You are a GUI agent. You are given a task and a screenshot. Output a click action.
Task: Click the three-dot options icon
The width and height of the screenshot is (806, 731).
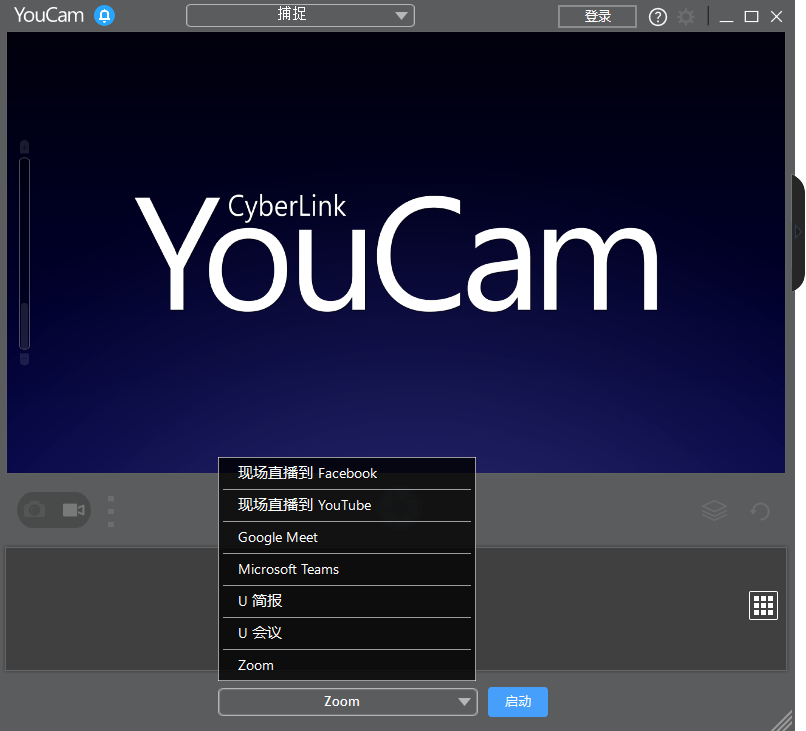pos(110,510)
